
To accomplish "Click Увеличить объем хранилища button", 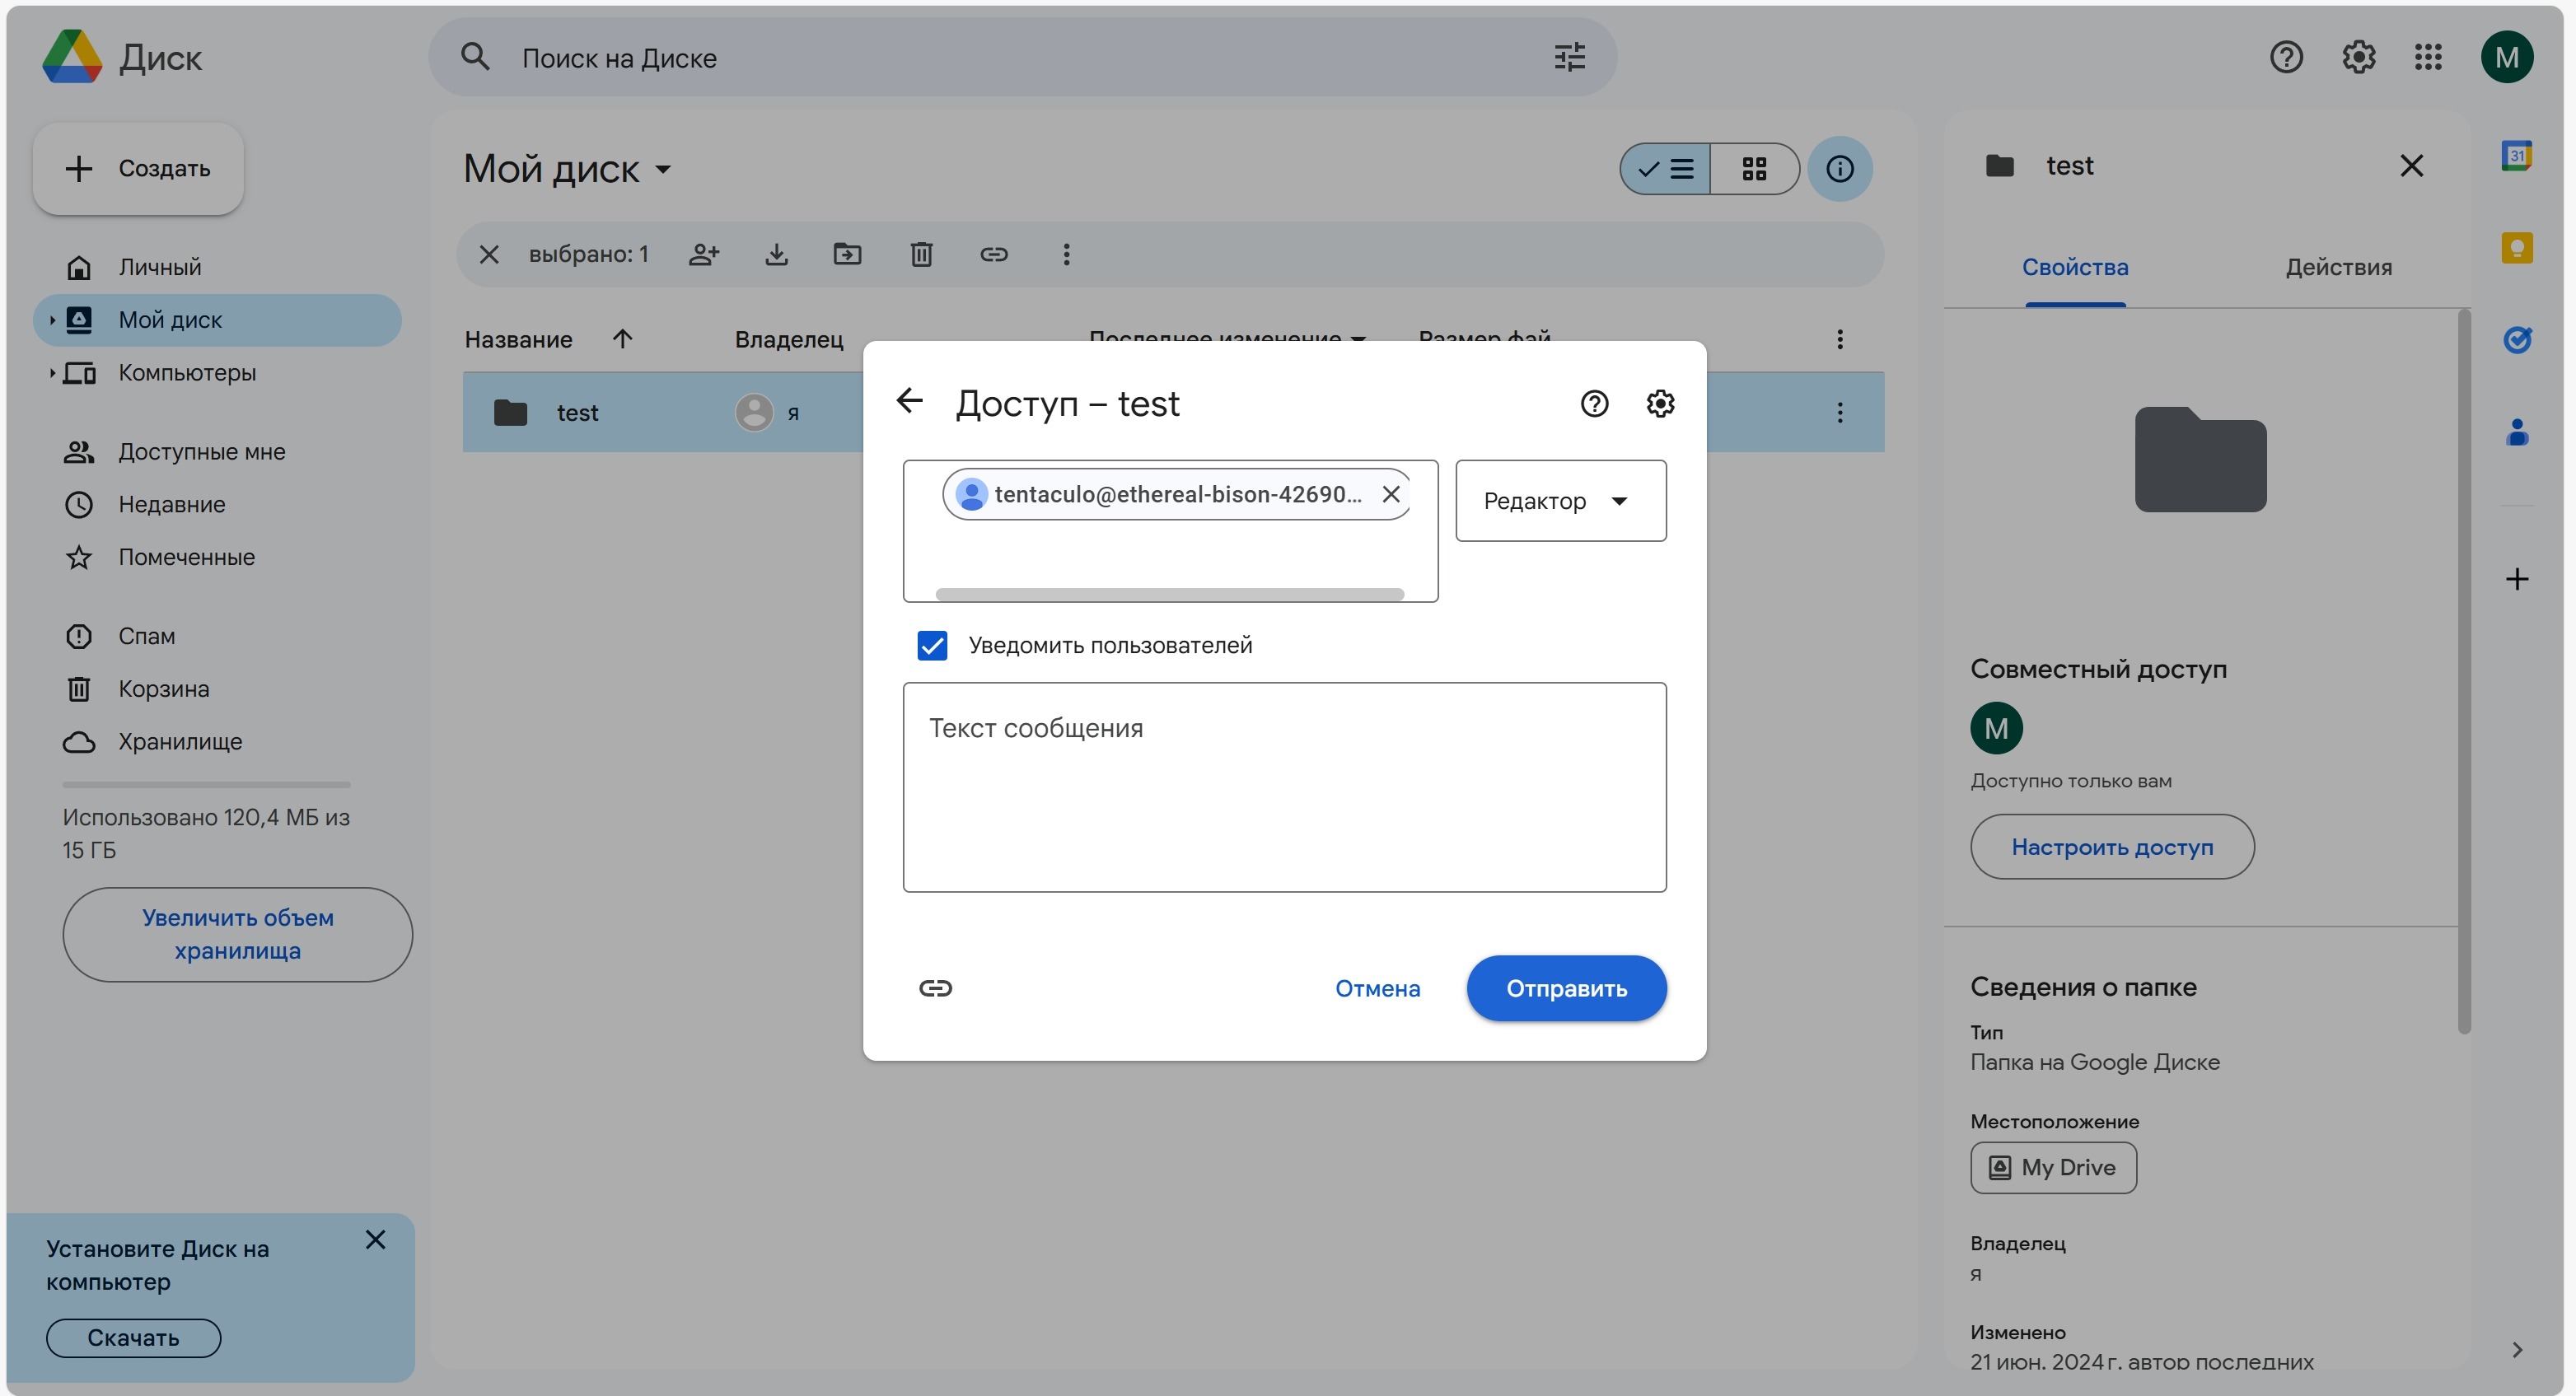I will pyautogui.click(x=237, y=934).
